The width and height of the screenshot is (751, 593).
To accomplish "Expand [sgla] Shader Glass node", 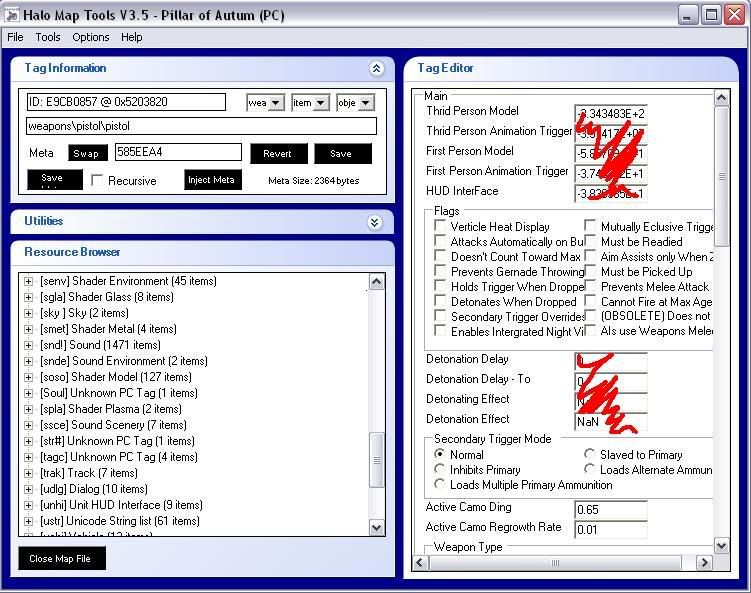I will [29, 297].
